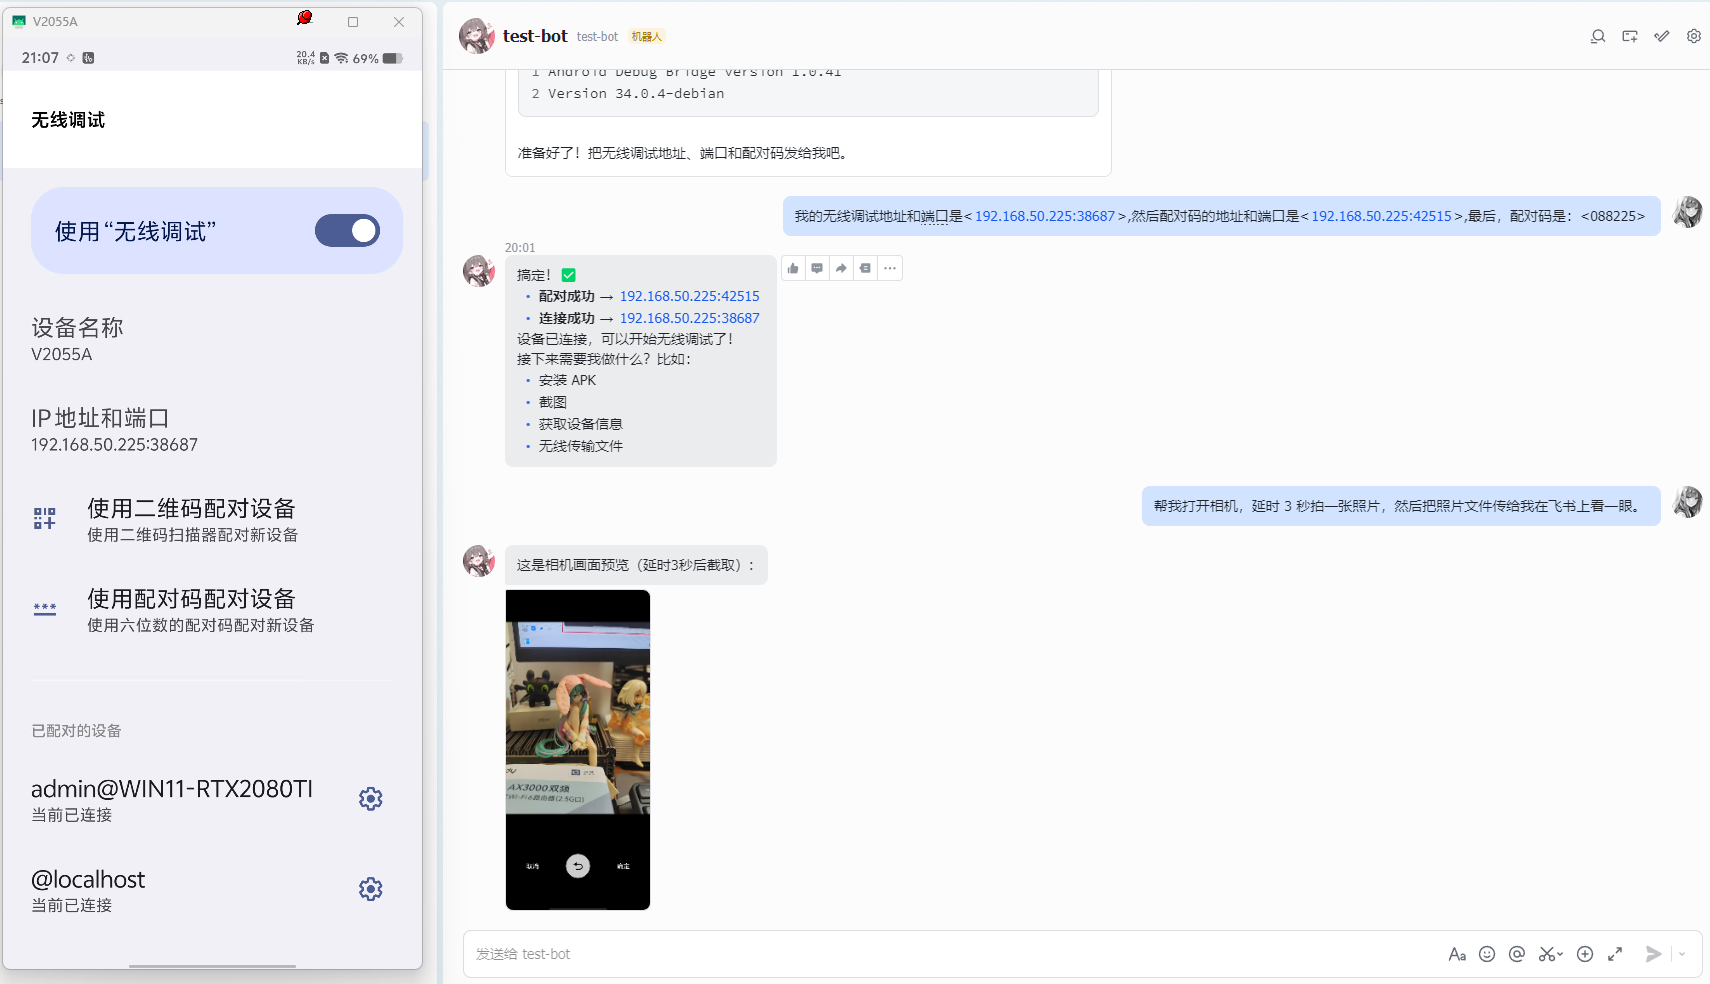Reply to bot message via comment icon
The width and height of the screenshot is (1710, 984).
pos(817,268)
